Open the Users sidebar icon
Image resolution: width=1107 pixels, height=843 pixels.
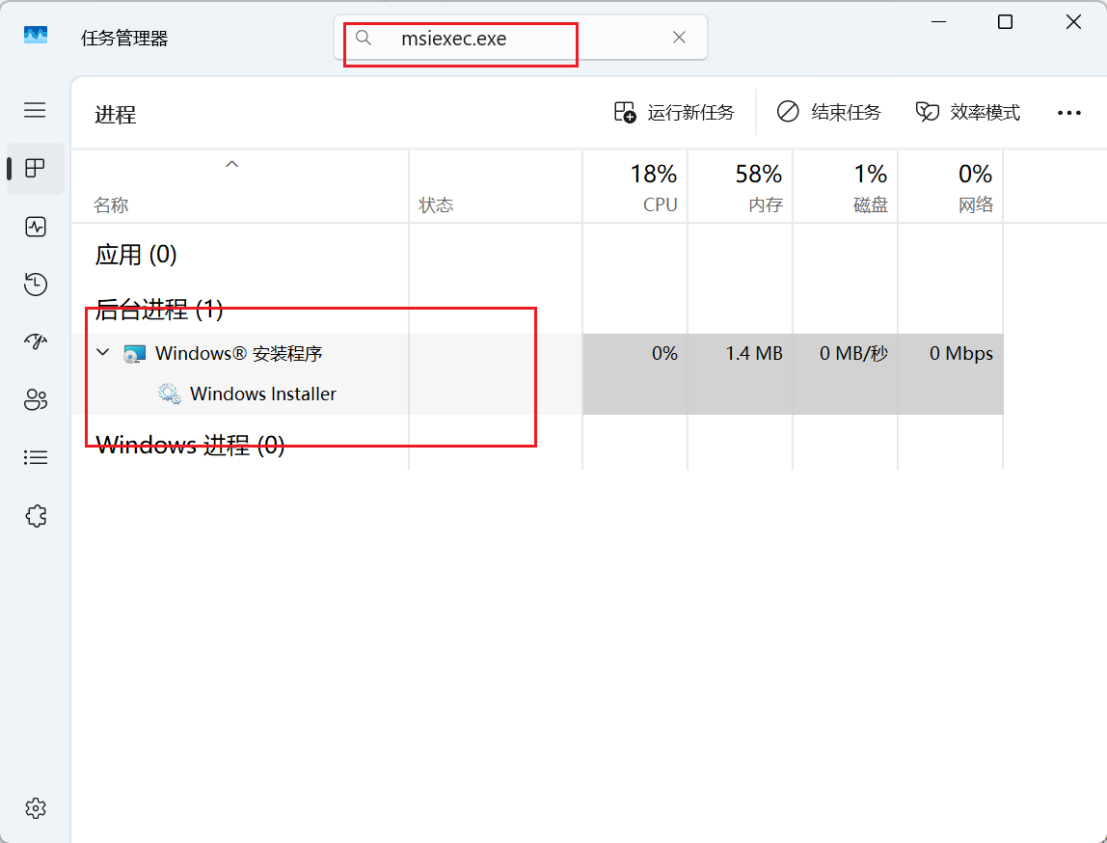tap(35, 400)
